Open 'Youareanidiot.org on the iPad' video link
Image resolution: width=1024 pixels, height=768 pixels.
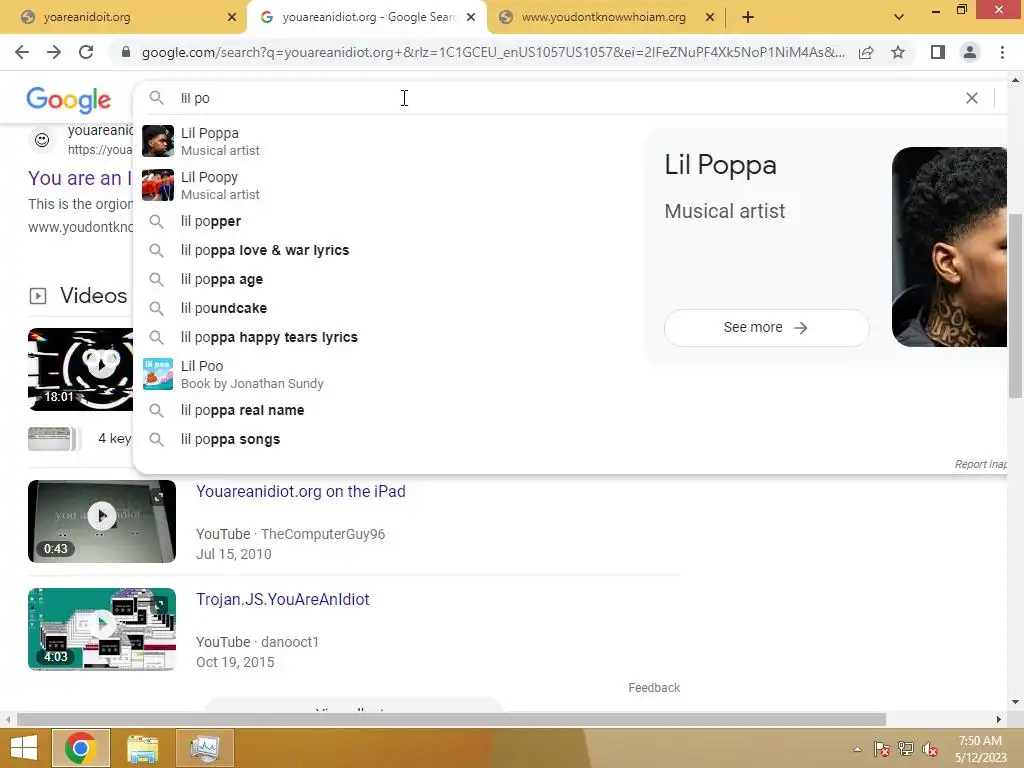click(x=300, y=491)
